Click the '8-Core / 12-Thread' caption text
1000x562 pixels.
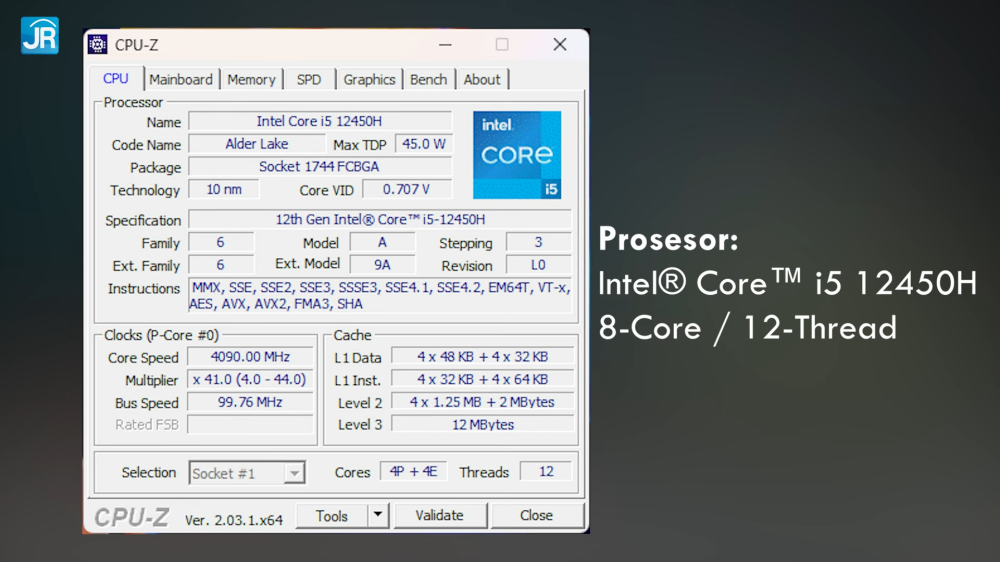[748, 328]
